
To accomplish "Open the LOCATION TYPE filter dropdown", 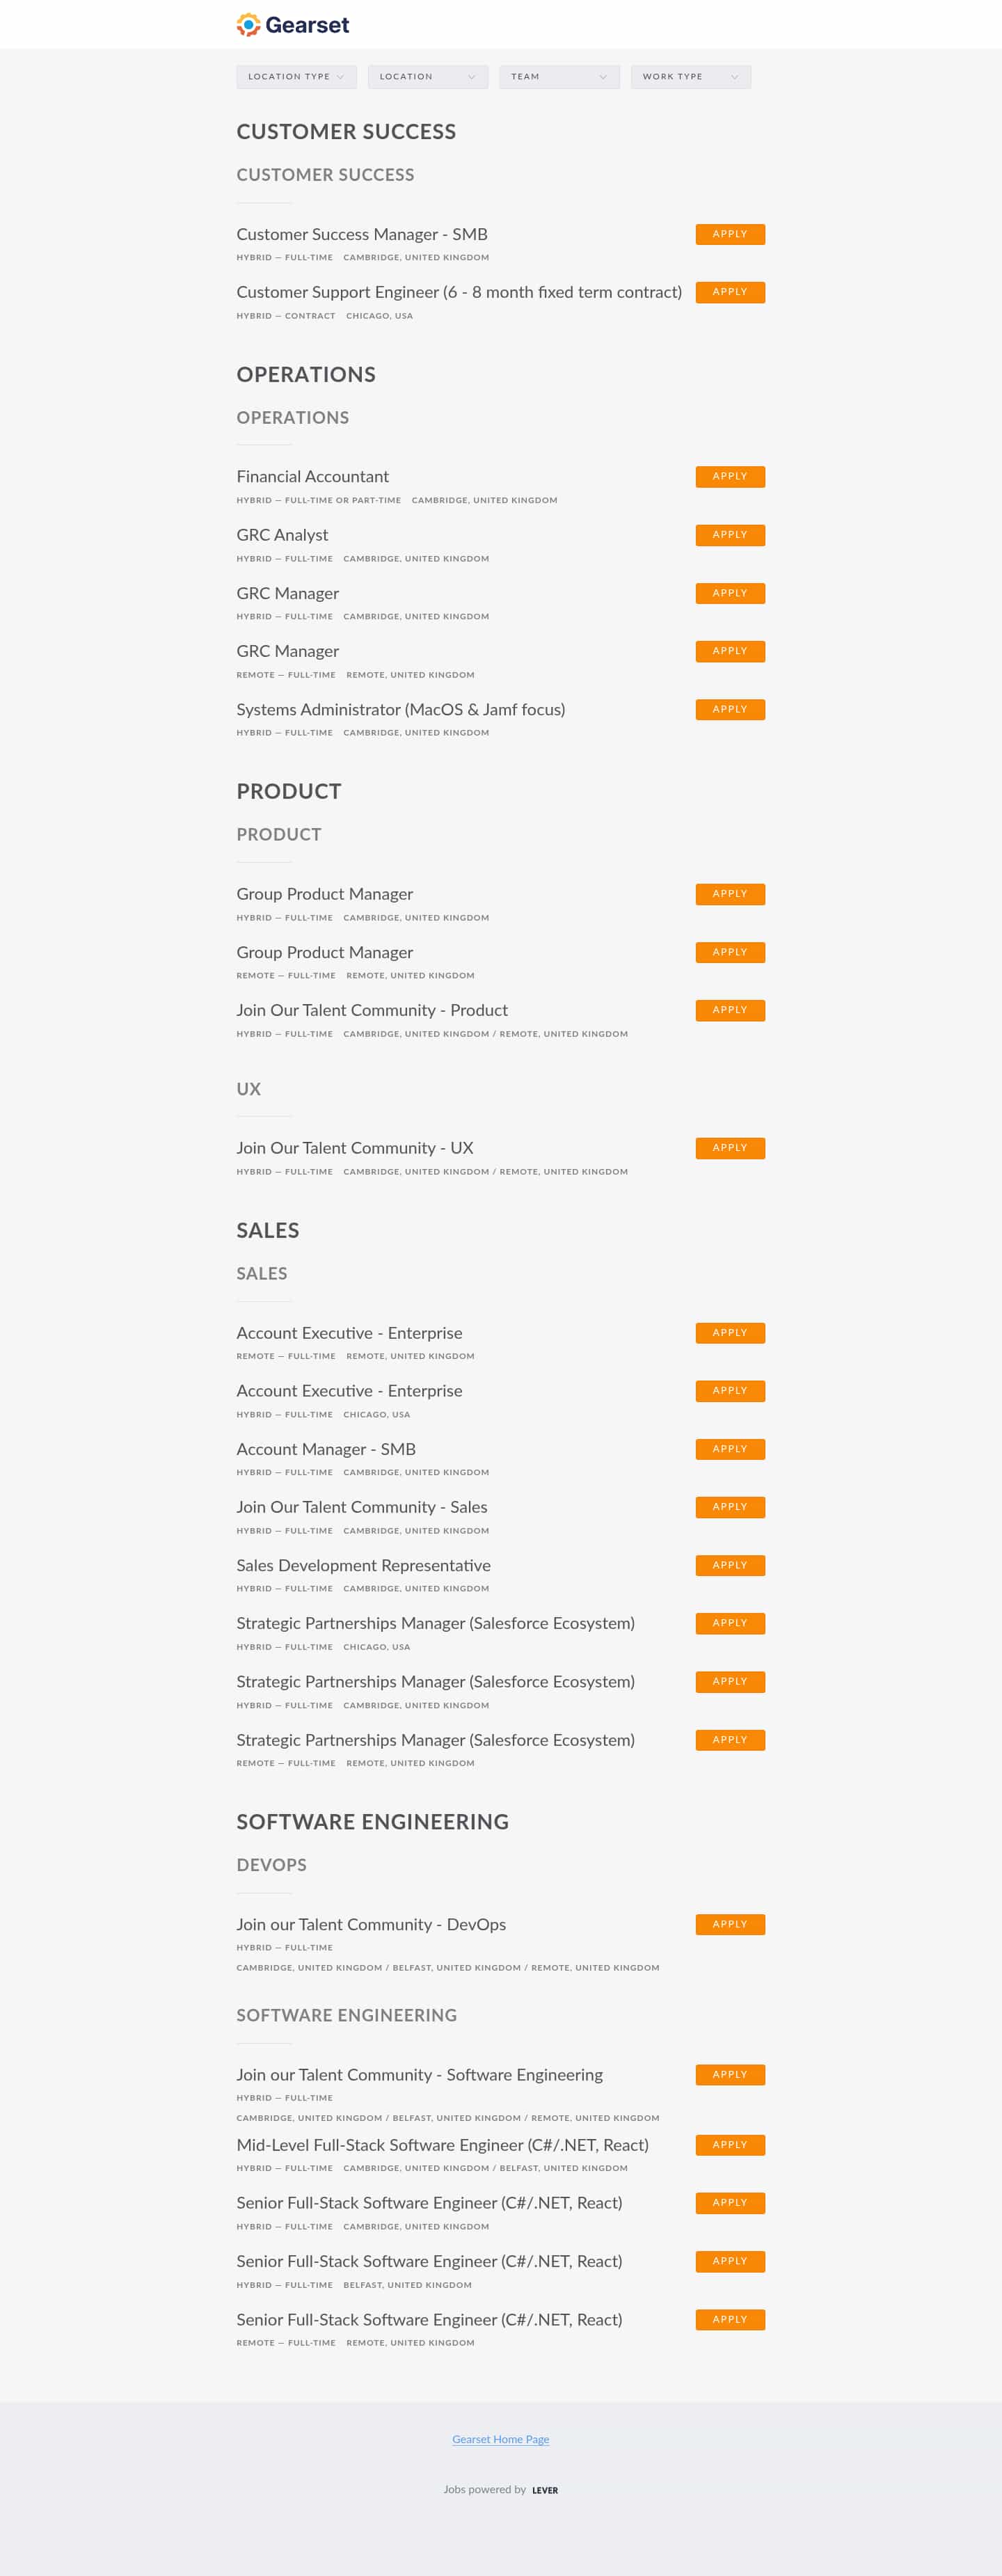I will point(296,77).
